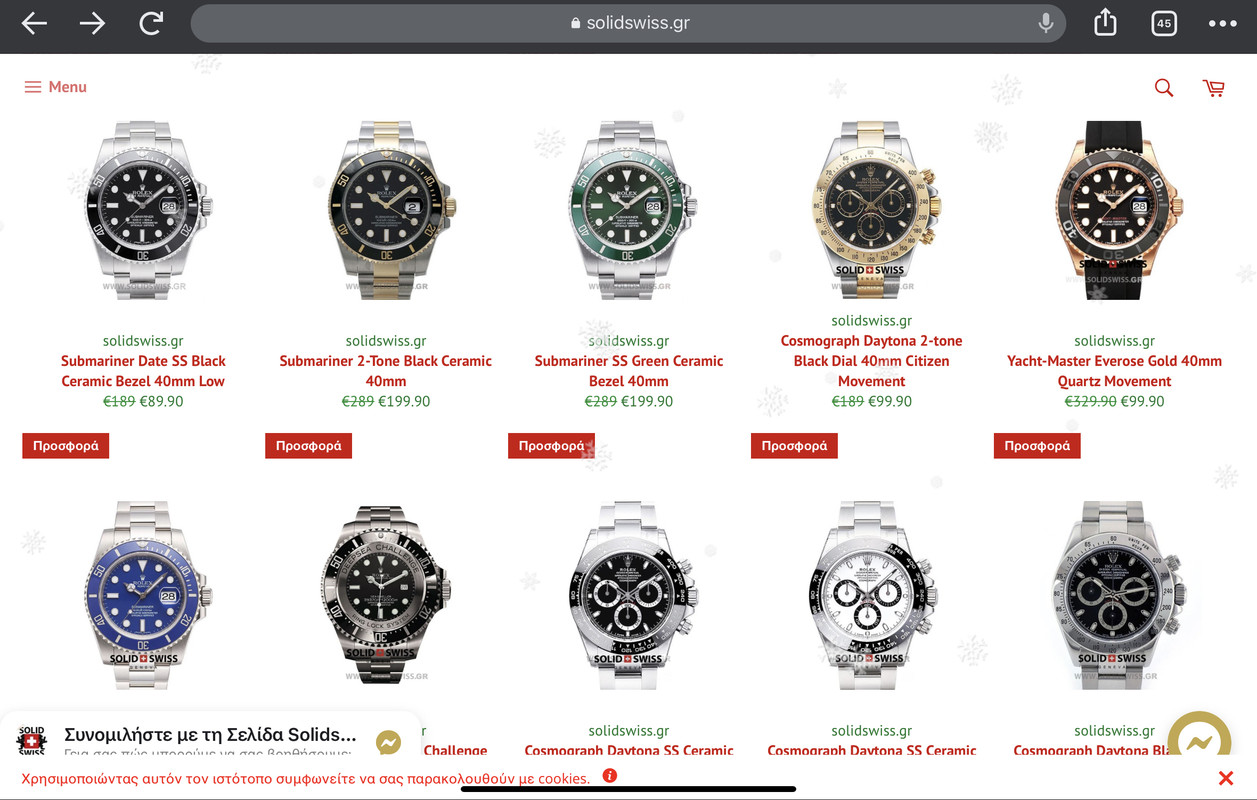Tap the microphone icon in address bar
Screen dimensions: 1257x800
point(1046,23)
